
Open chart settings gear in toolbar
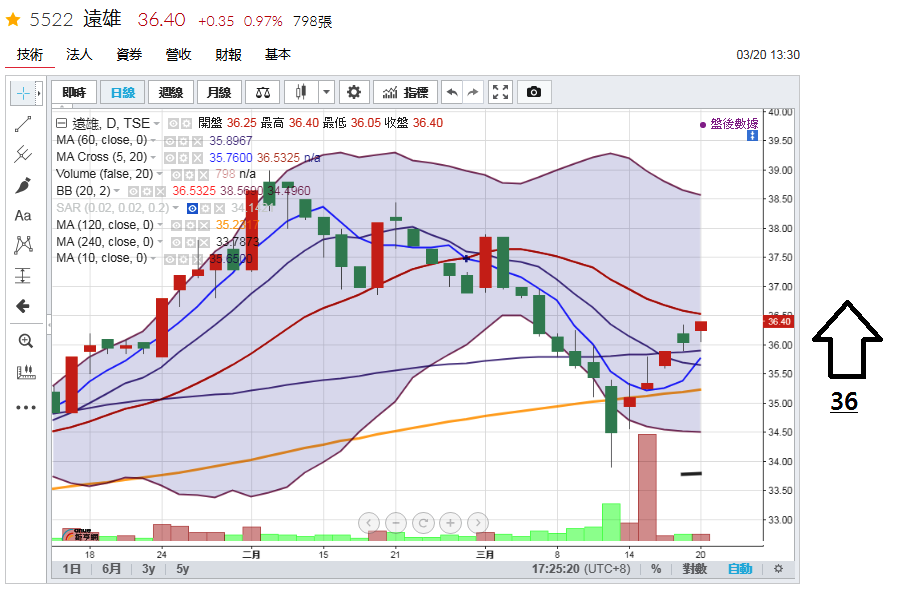[354, 92]
